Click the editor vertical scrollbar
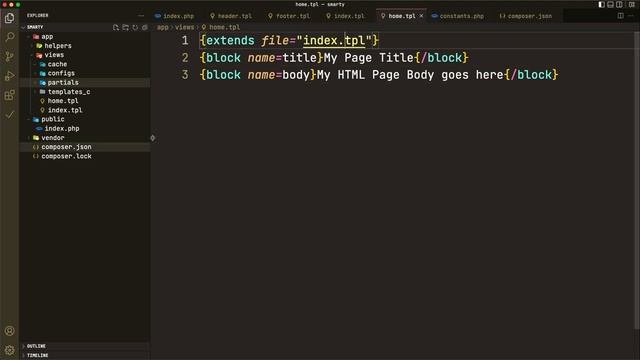Image resolution: width=640 pixels, height=360 pixels. coord(637,180)
